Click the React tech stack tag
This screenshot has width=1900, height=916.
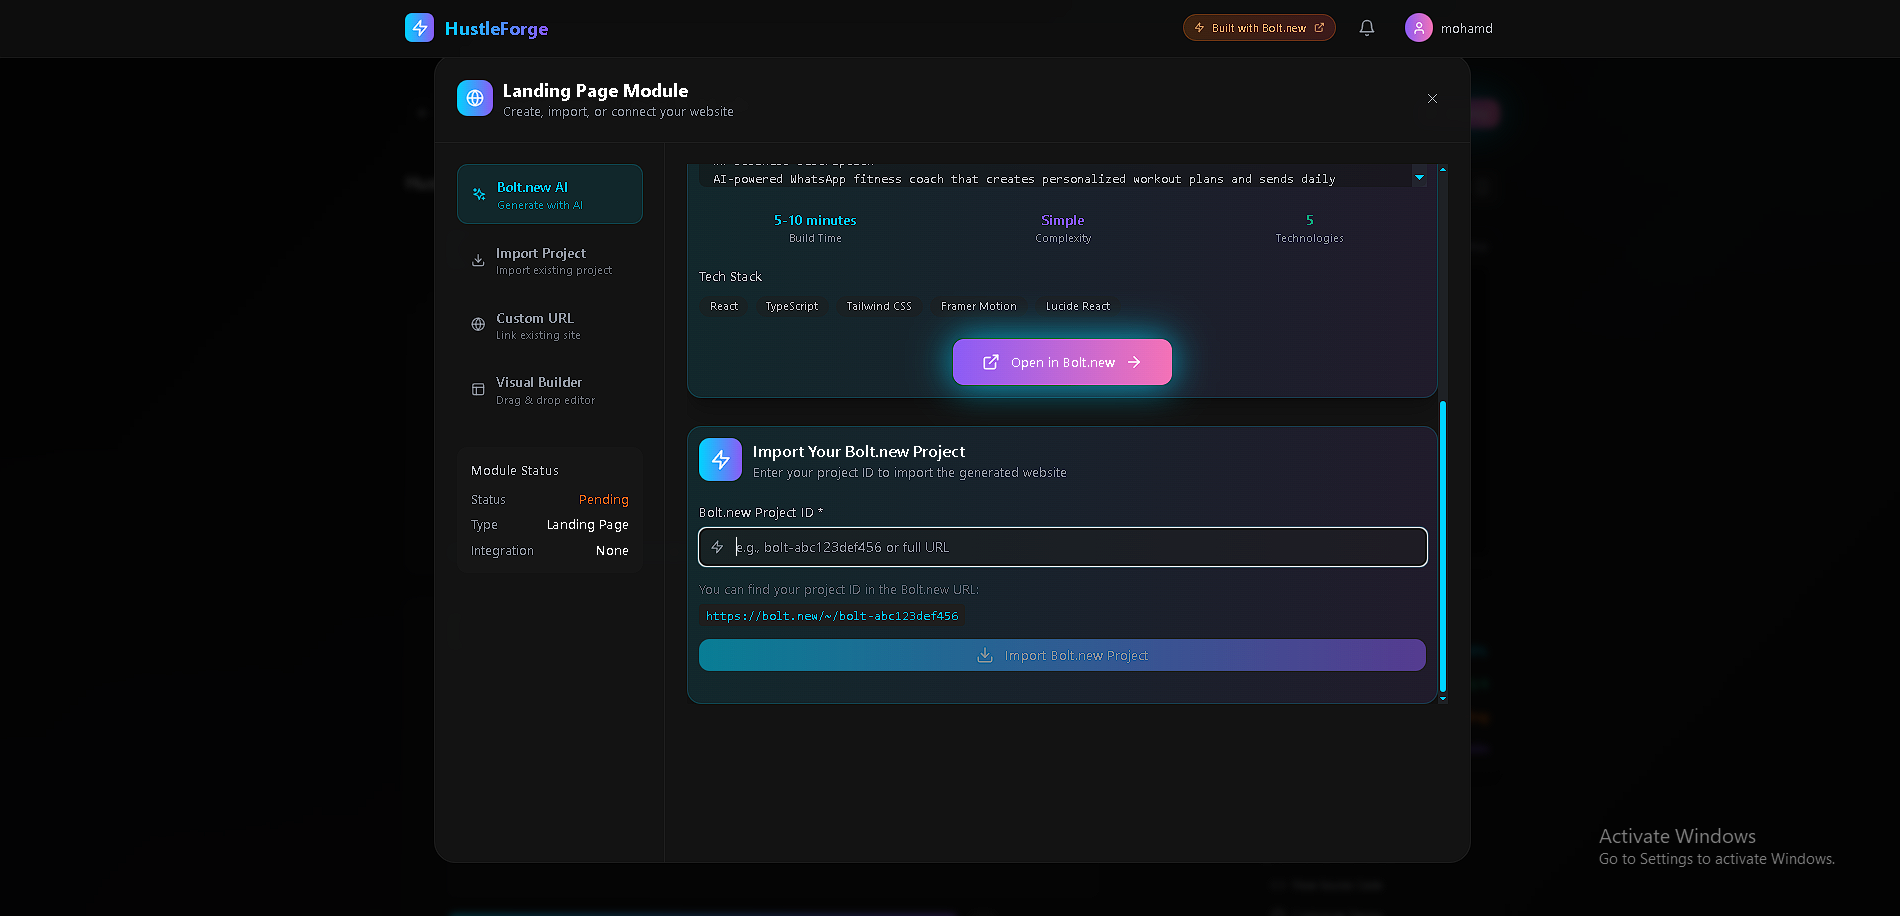(725, 306)
